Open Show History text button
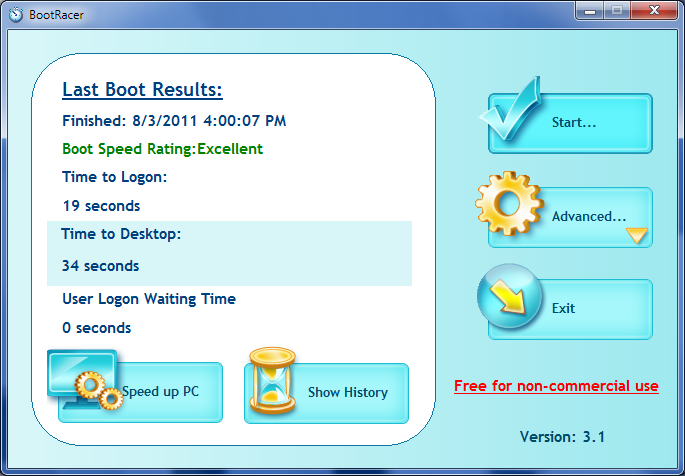Image resolution: width=685 pixels, height=476 pixels. click(x=347, y=392)
